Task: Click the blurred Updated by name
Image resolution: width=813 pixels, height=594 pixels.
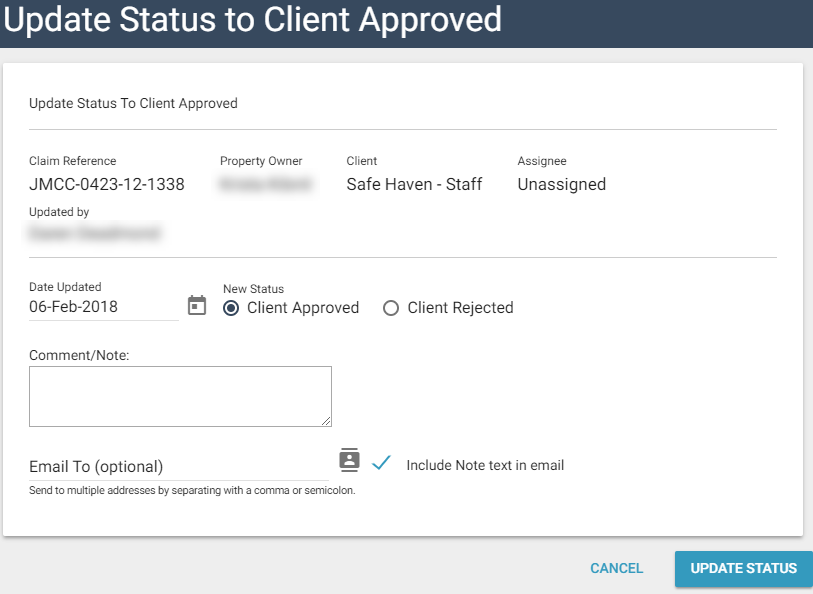Action: pos(95,234)
